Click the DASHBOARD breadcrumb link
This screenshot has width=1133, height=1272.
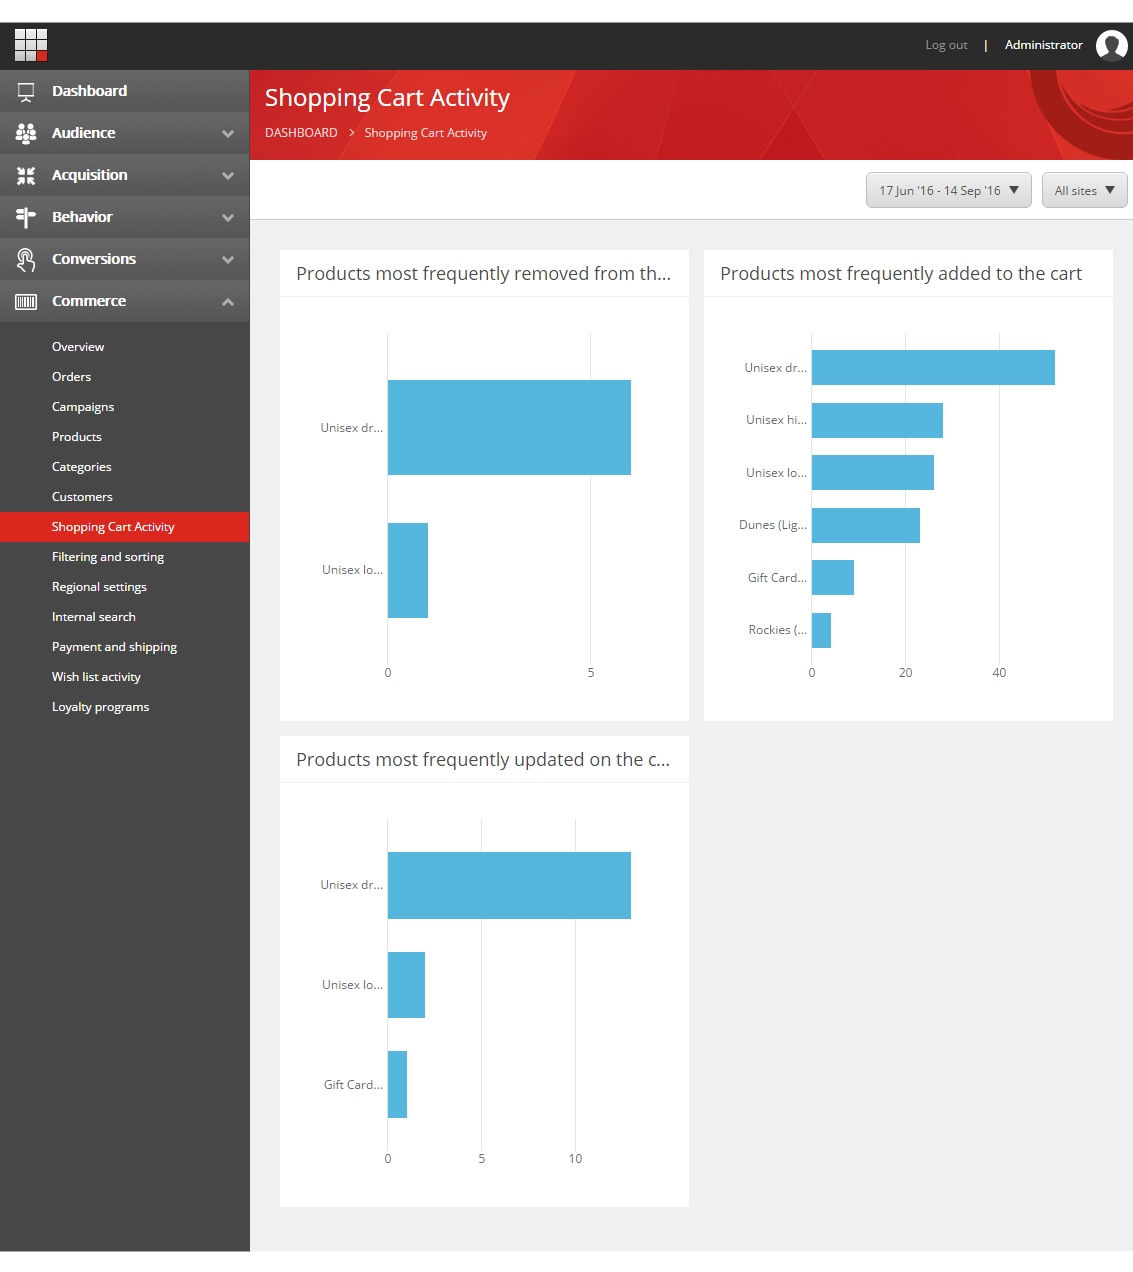[x=301, y=133]
